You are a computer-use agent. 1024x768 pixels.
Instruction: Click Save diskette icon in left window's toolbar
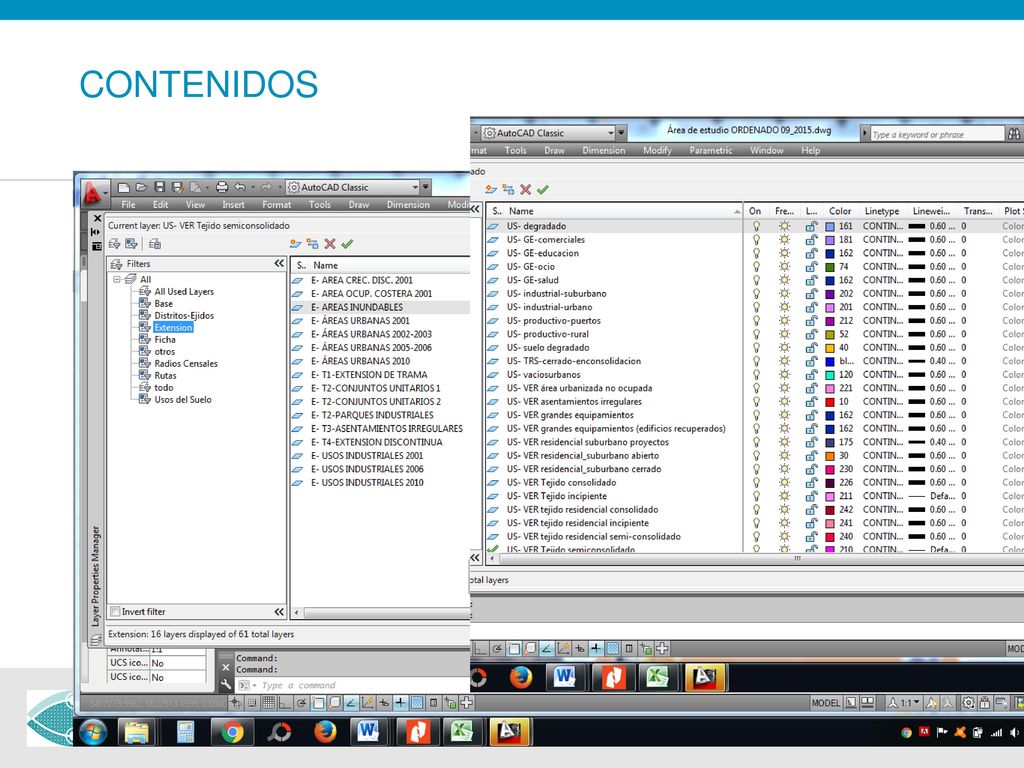[159, 187]
